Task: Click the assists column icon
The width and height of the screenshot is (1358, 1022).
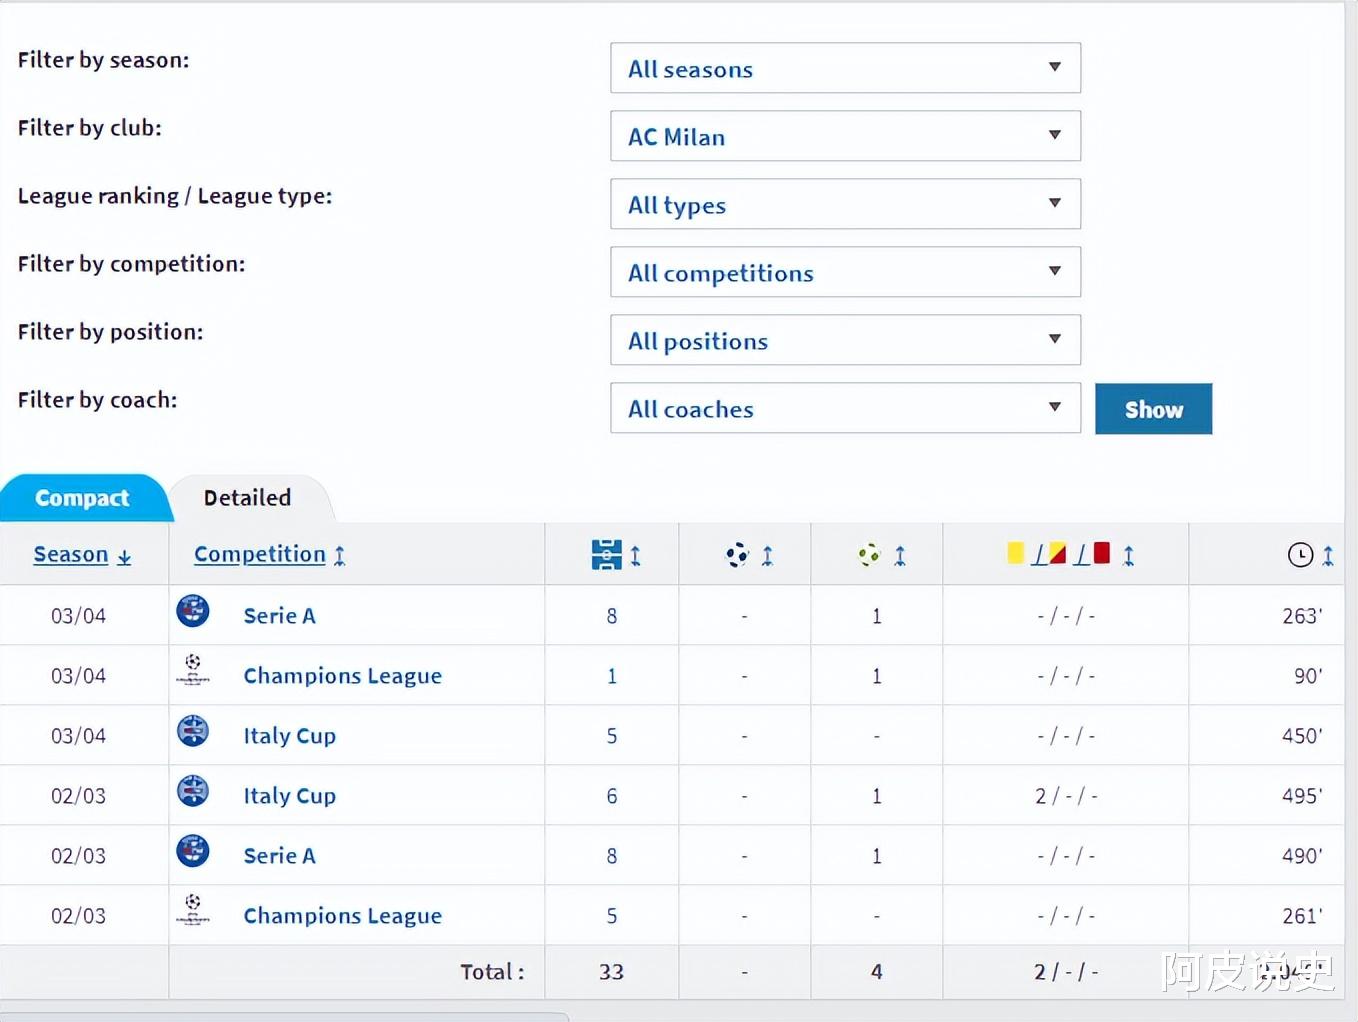Action: 869,555
